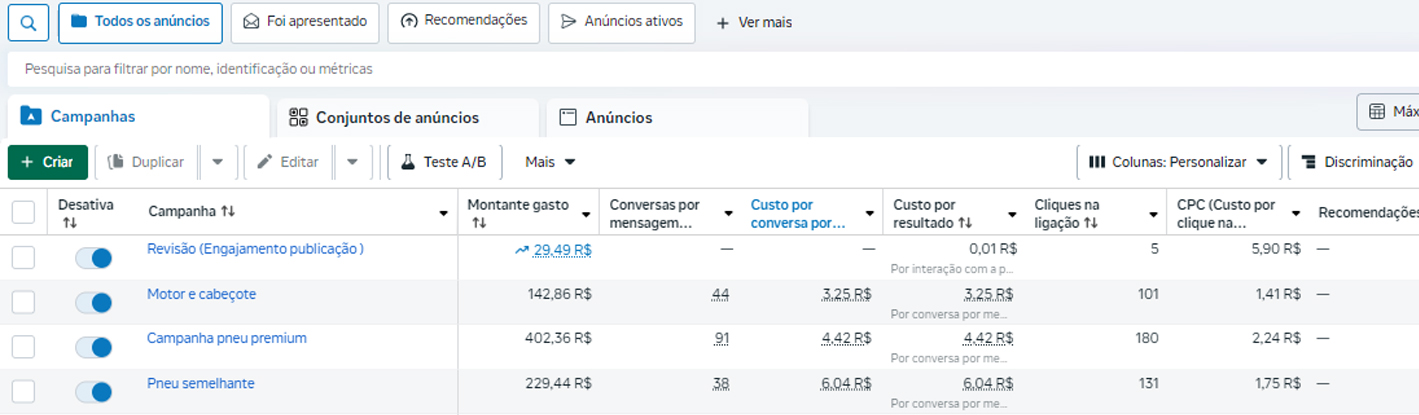Tick the select-all campaigns checkbox
The width and height of the screenshot is (1419, 415).
(23, 212)
